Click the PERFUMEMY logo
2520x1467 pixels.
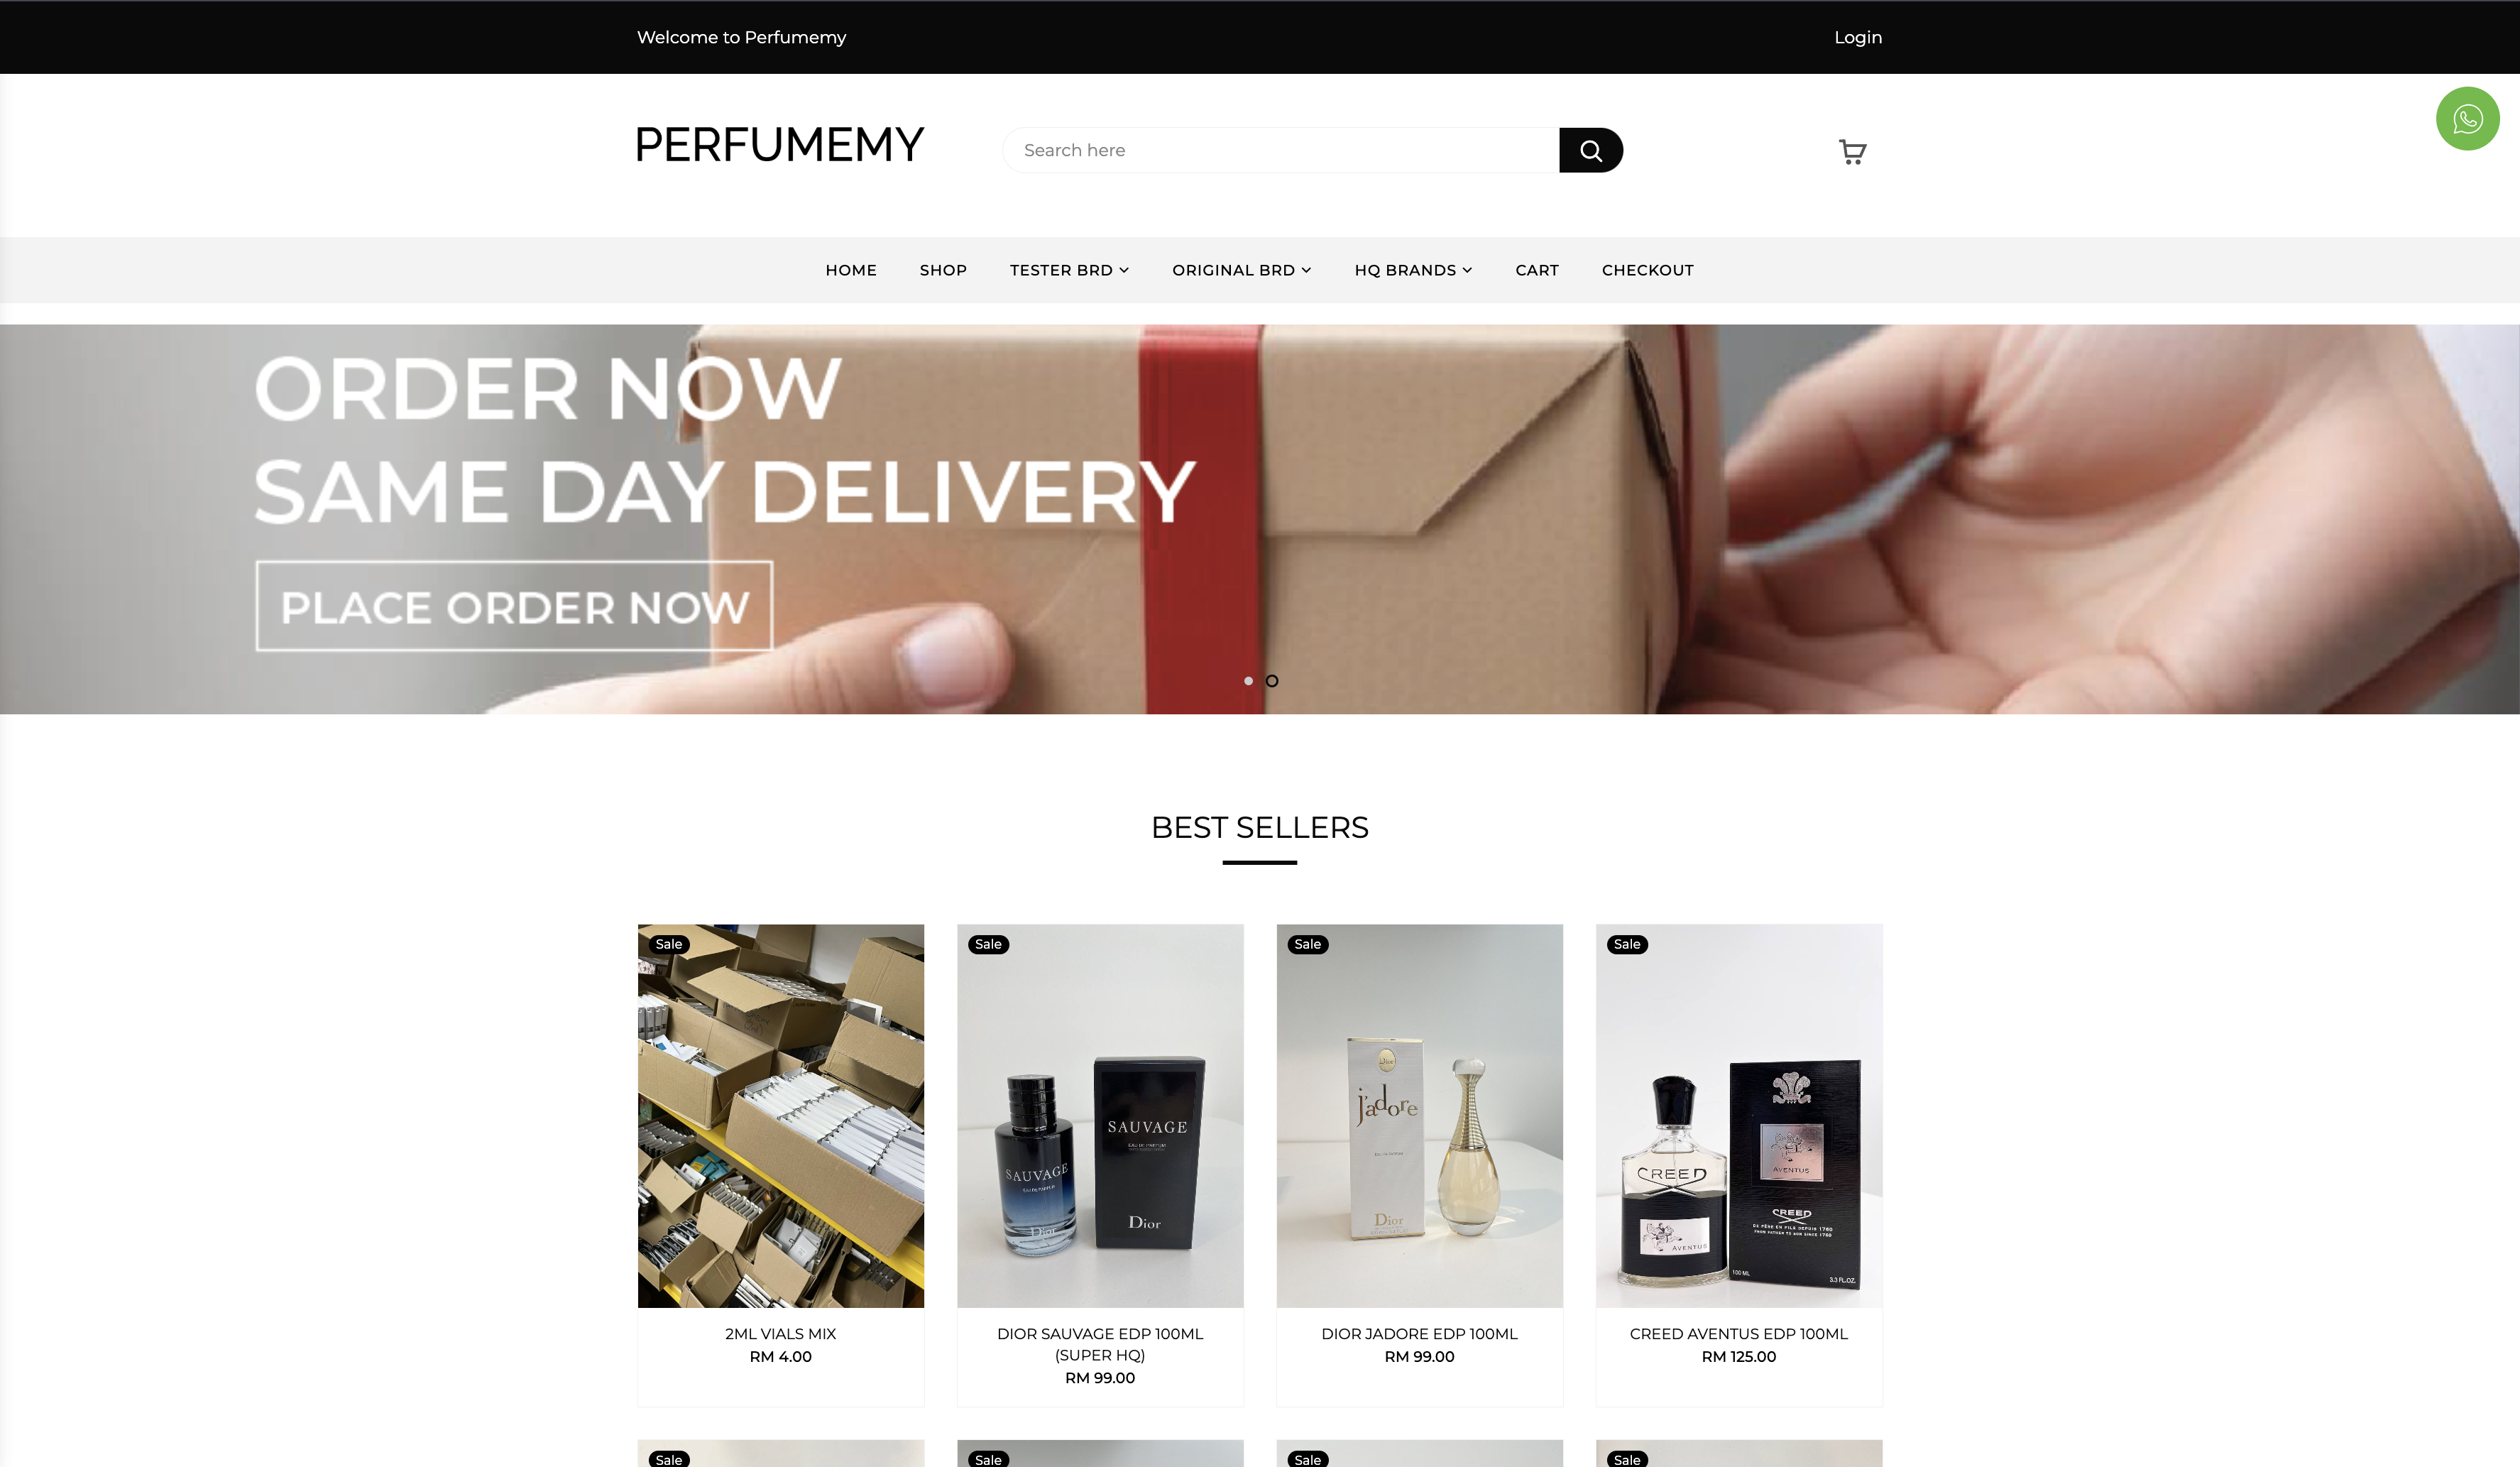[779, 145]
